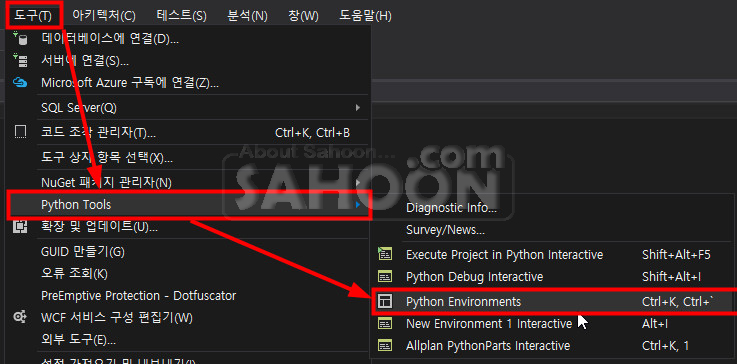This screenshot has height=364, width=737.
Task: Click the Python Tools submenu arrow
Action: [x=359, y=205]
